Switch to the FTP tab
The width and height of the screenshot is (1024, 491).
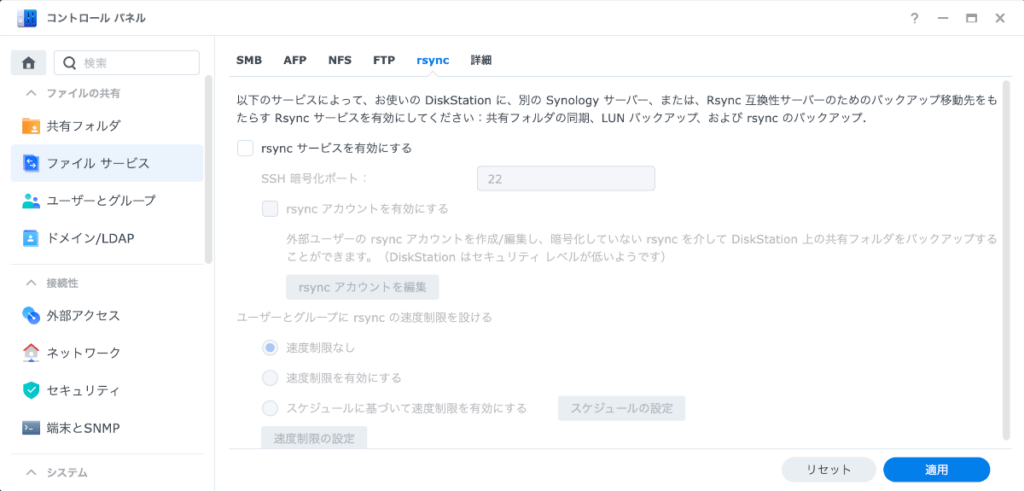point(384,60)
